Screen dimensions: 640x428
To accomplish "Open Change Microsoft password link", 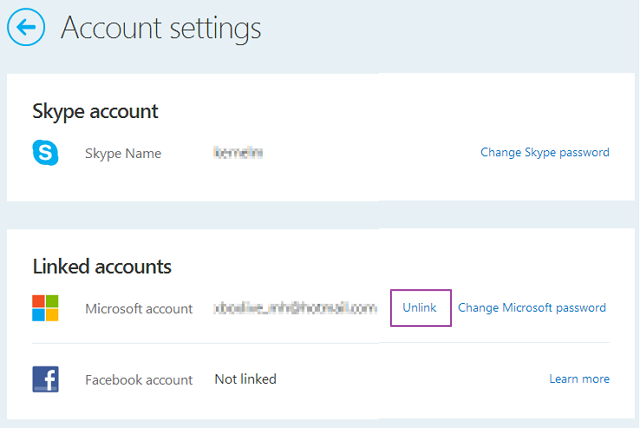I will (531, 308).
